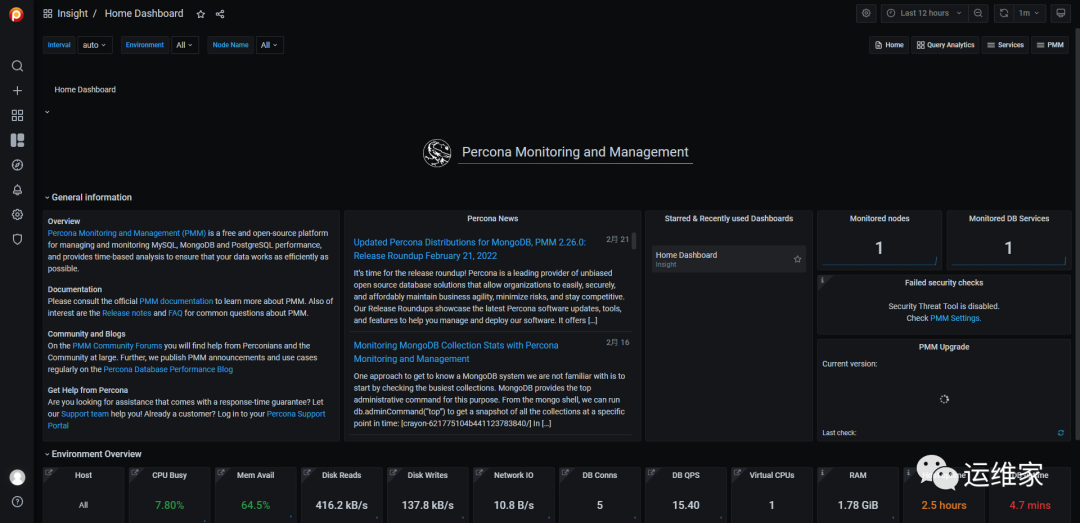Click the link icon on Host panel
Image resolution: width=1080 pixels, height=523 pixels.
coord(48,473)
